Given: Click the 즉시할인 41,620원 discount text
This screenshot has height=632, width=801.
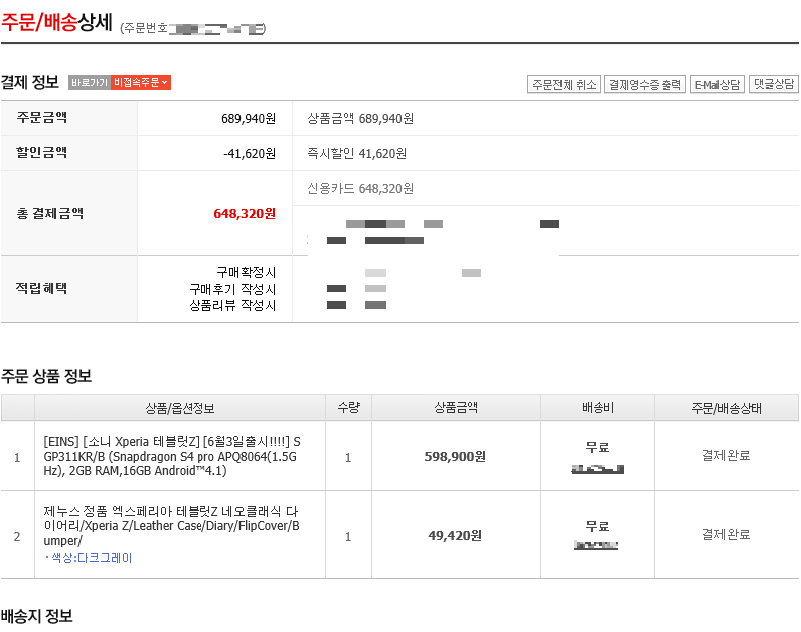Looking at the screenshot, I should point(357,153).
